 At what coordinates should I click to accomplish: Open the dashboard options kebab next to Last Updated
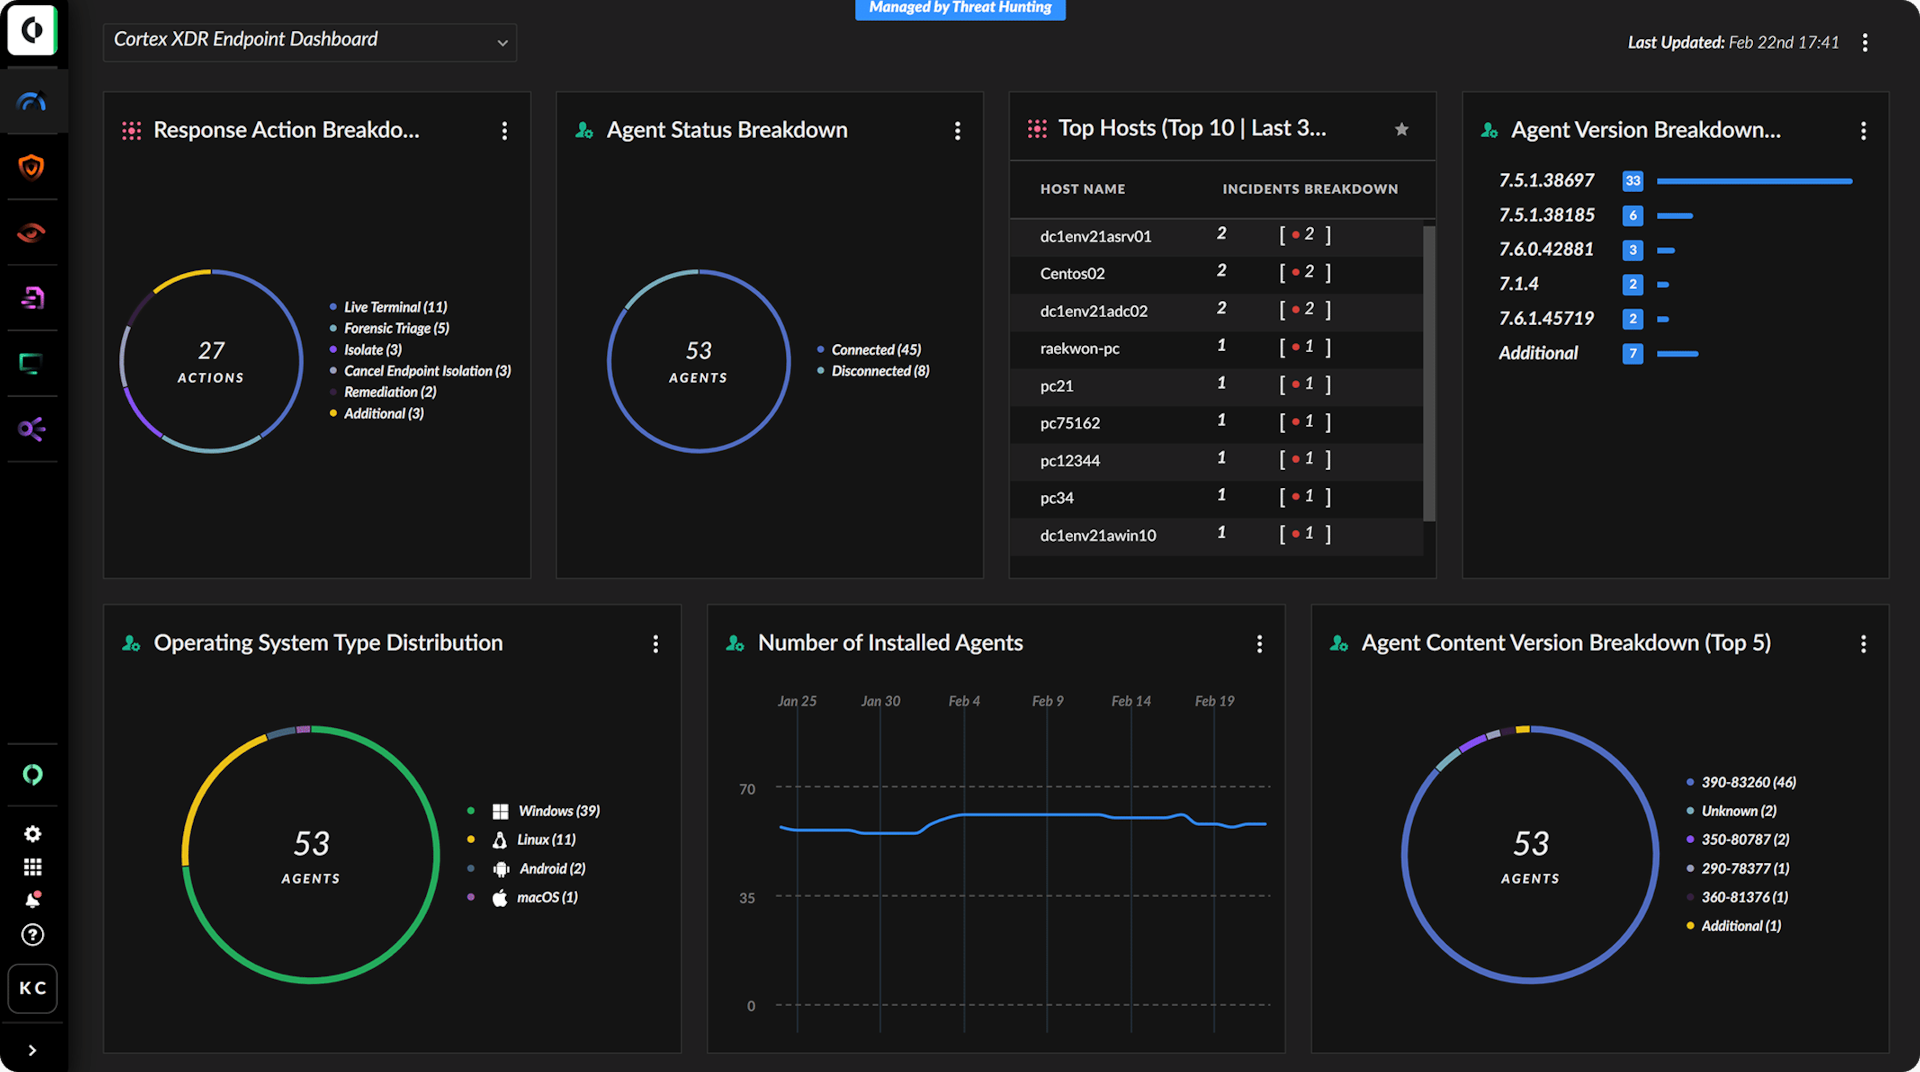[1865, 42]
